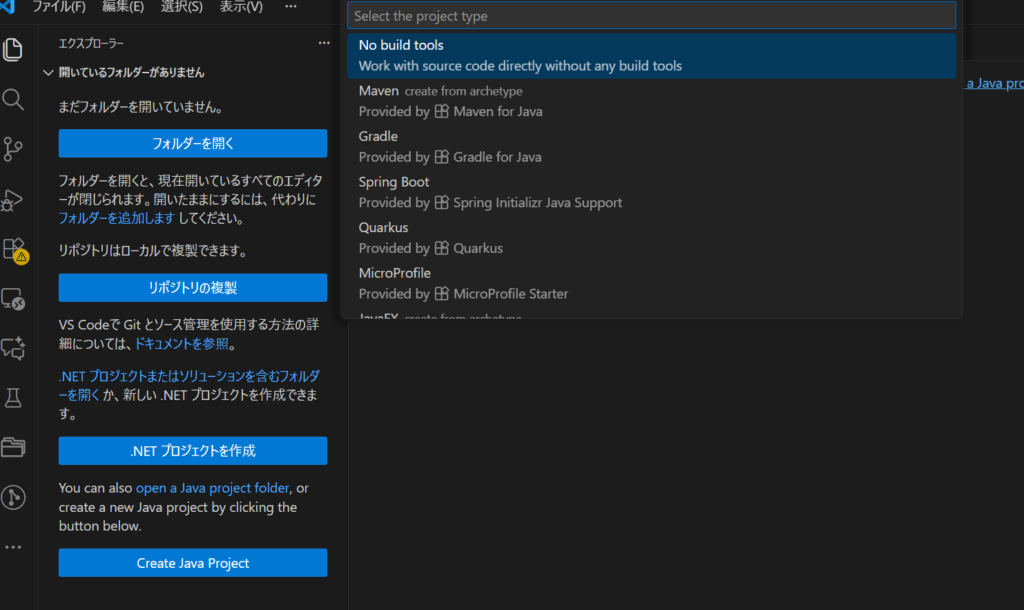
Task: Open the Testing flask icon
Action: coord(13,398)
